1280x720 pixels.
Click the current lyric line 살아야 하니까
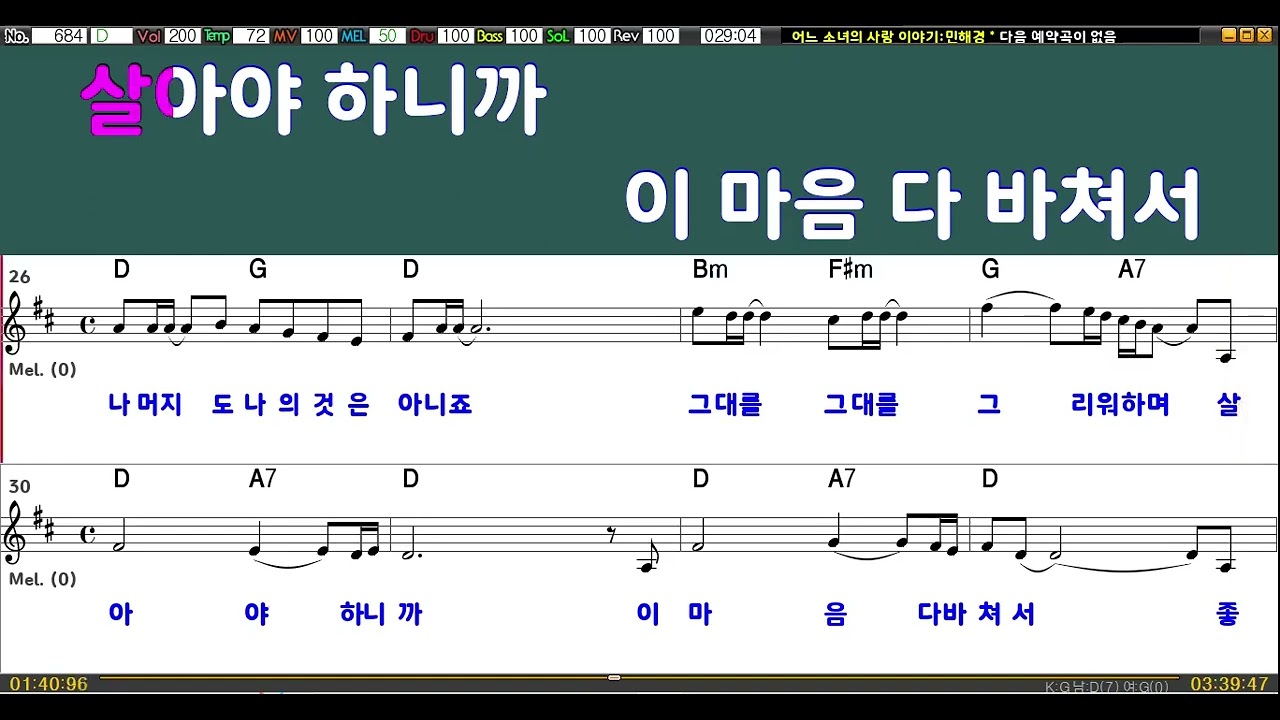point(314,101)
